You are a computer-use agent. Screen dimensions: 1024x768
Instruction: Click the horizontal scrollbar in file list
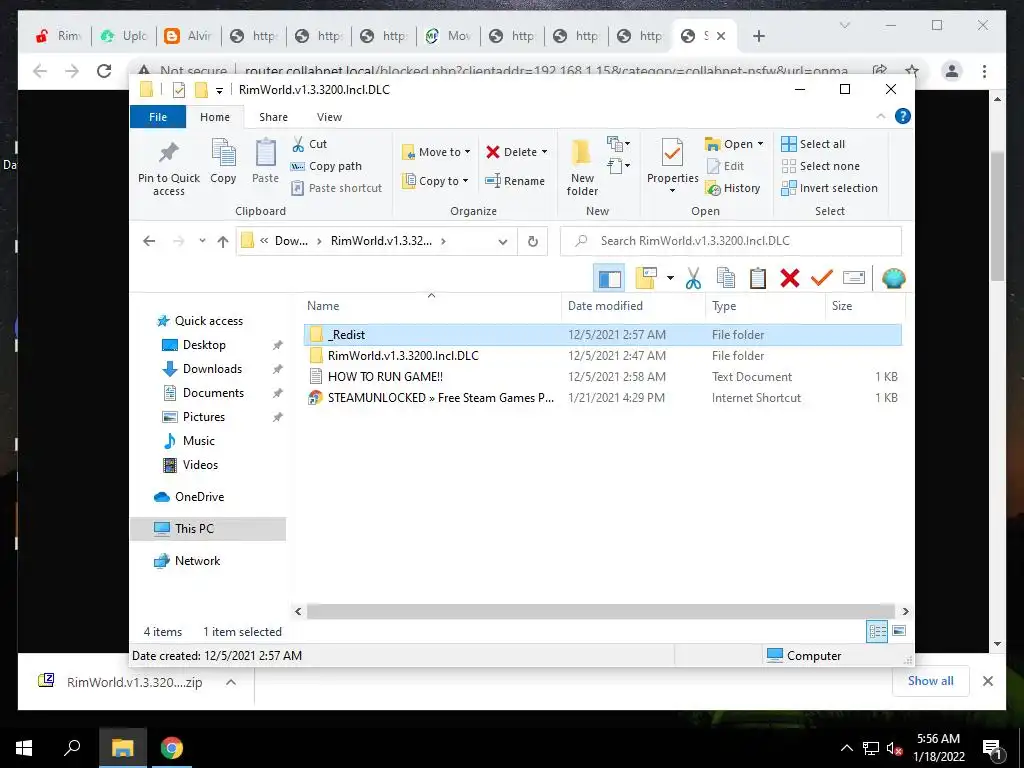point(601,611)
